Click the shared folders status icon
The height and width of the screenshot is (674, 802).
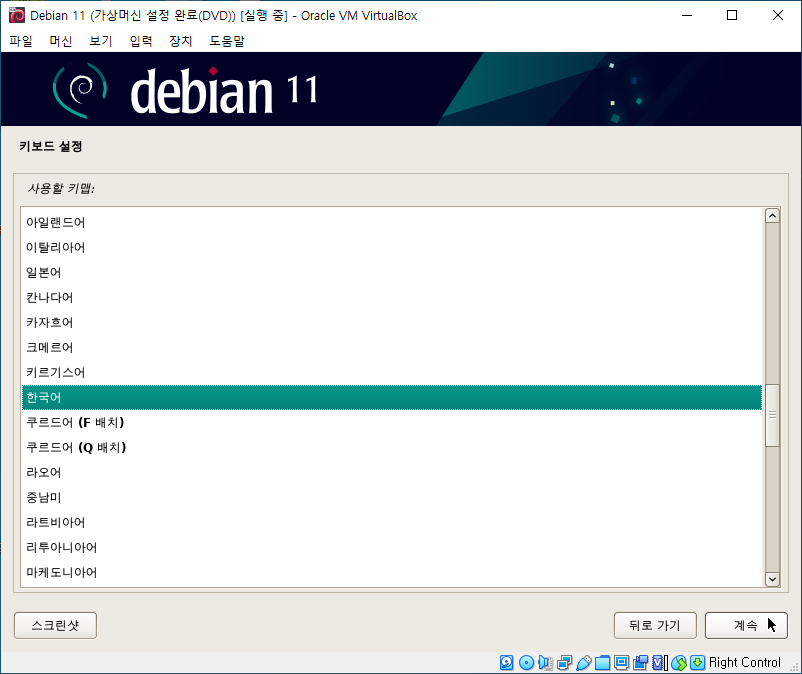[603, 662]
